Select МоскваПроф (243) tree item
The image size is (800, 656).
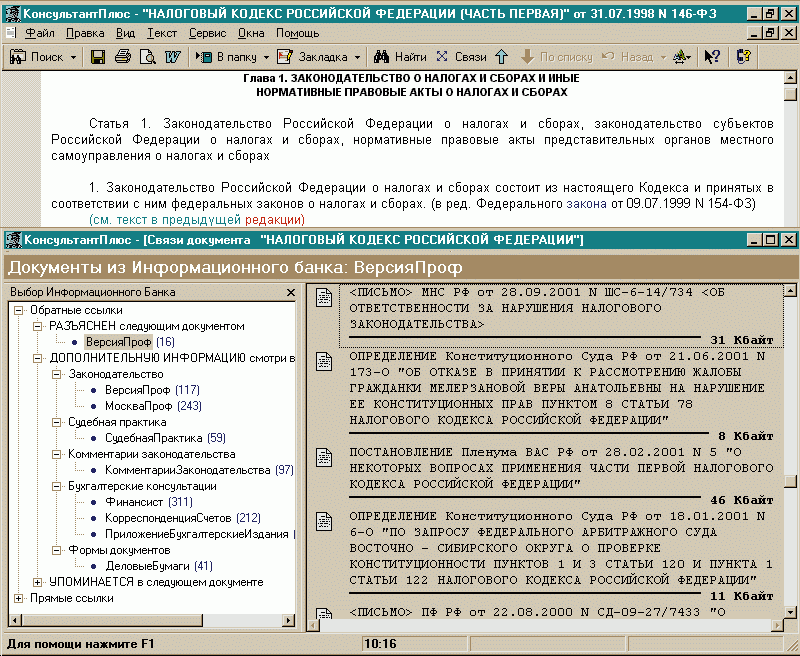[x=153, y=406]
